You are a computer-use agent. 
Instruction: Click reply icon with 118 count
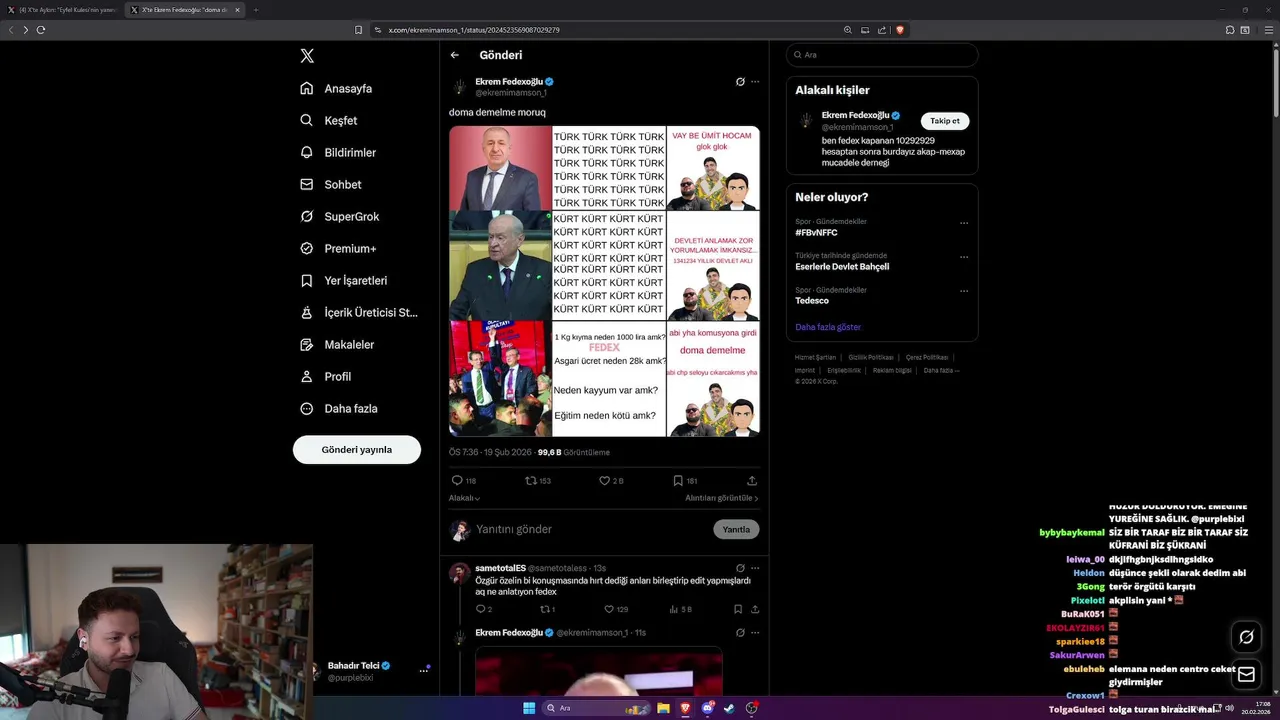tap(464, 481)
